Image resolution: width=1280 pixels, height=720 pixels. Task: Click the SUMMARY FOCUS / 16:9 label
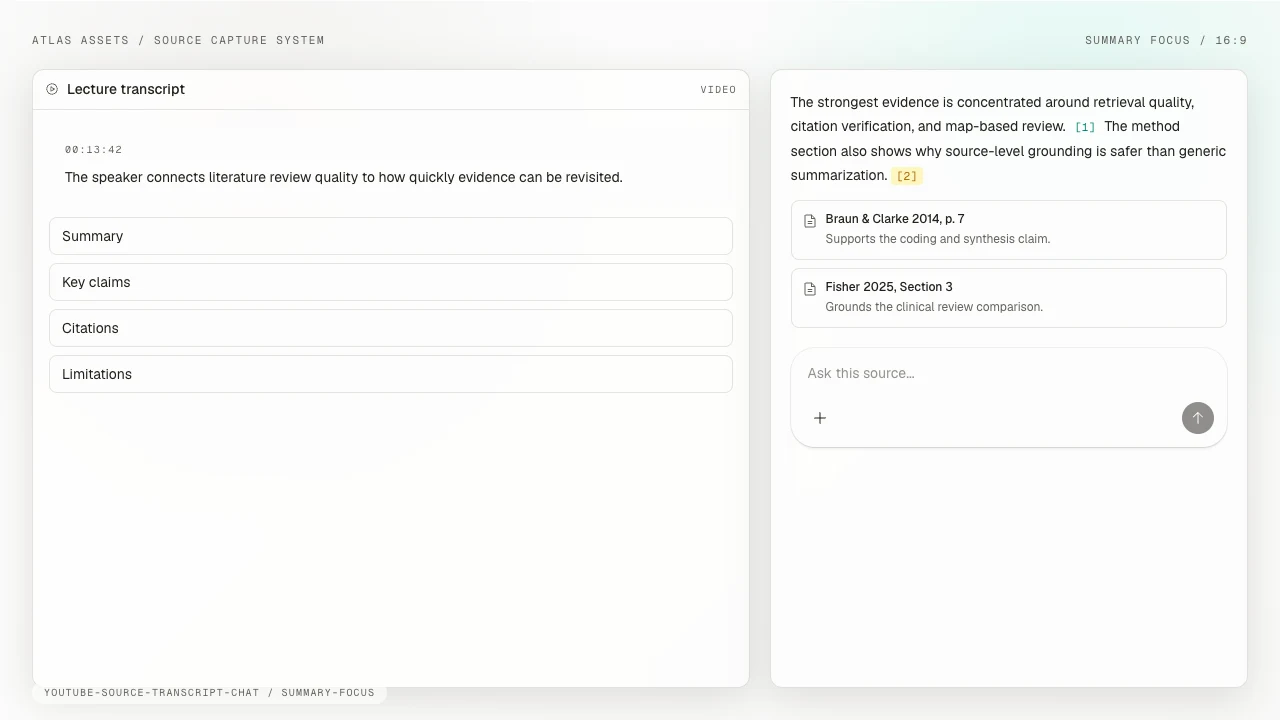[1166, 40]
